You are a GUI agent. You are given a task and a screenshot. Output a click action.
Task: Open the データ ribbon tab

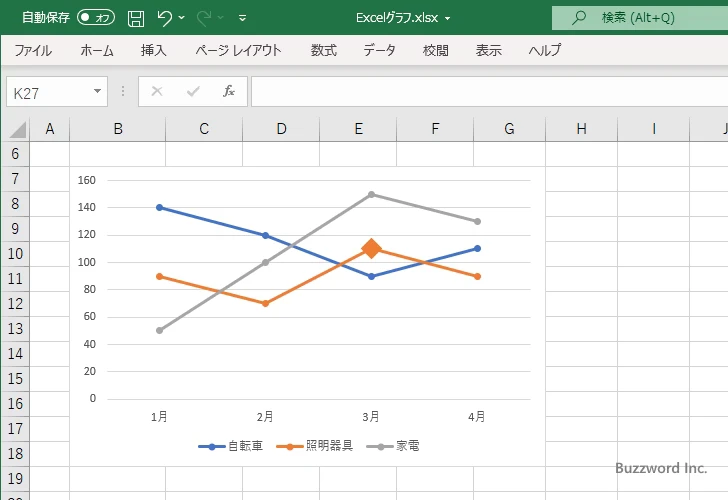[x=379, y=50]
